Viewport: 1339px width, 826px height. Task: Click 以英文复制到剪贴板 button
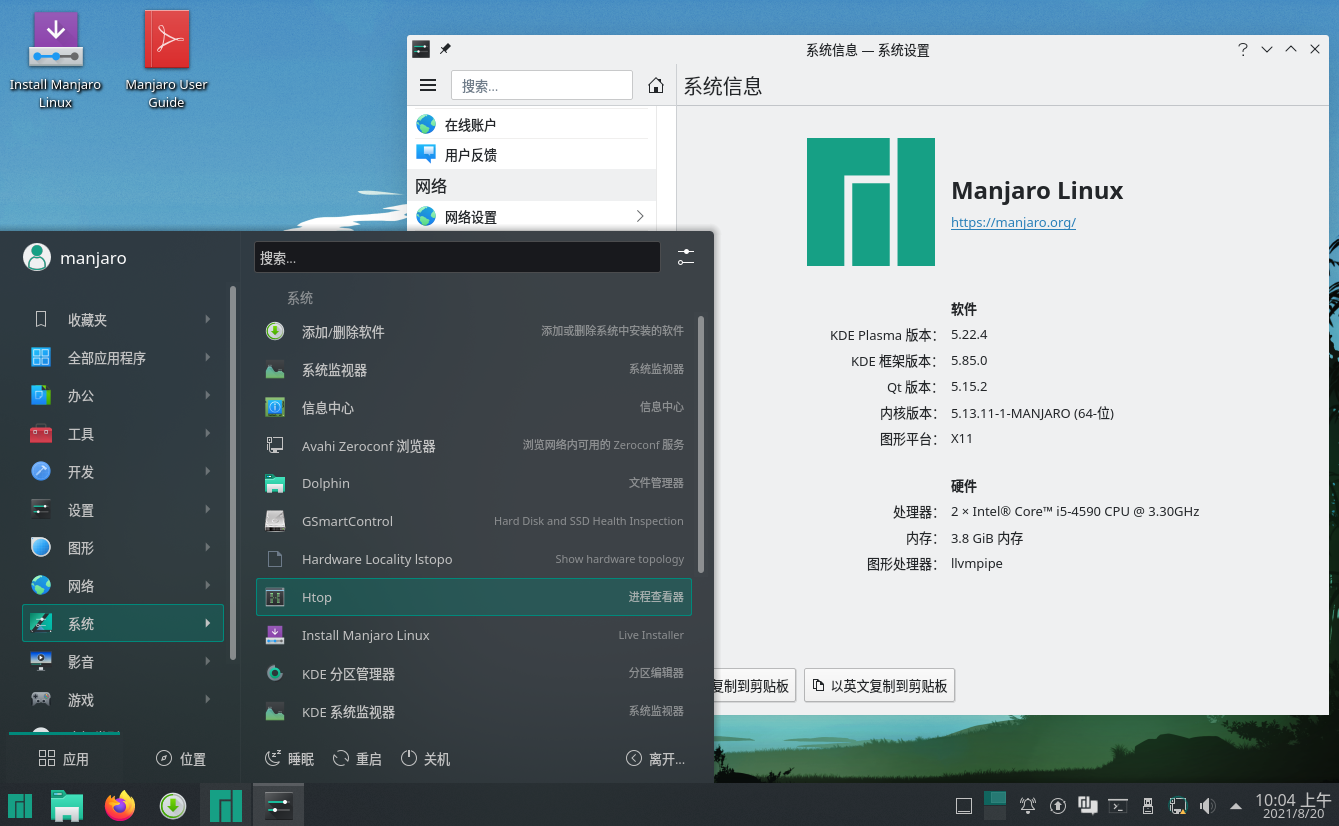click(x=879, y=686)
